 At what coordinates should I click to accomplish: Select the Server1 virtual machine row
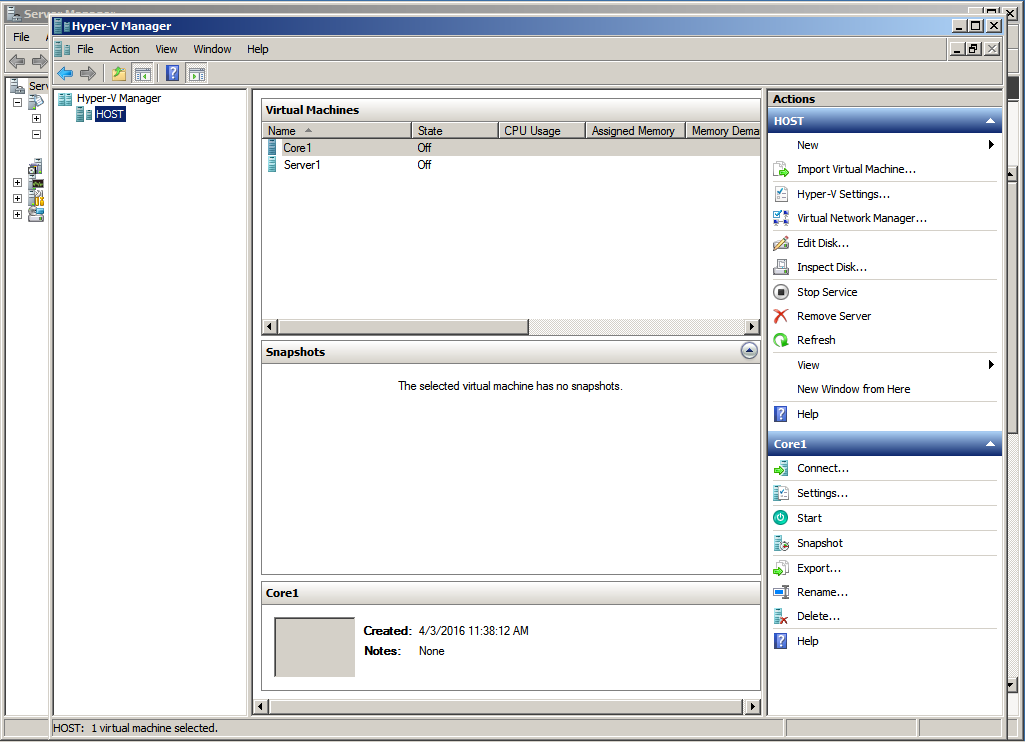coord(511,165)
